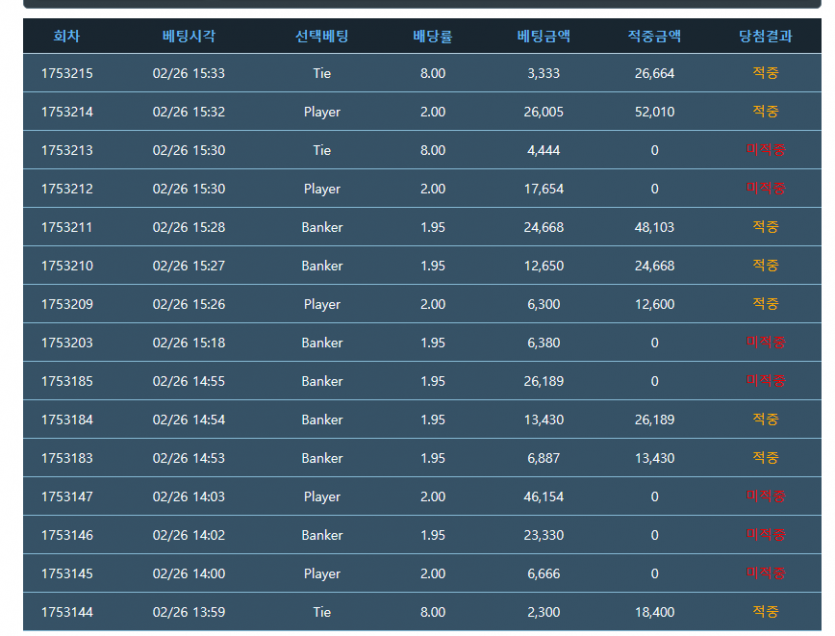Click bet time 02/26 15:27
Image resolution: width=835 pixels, height=636 pixels.
point(189,266)
